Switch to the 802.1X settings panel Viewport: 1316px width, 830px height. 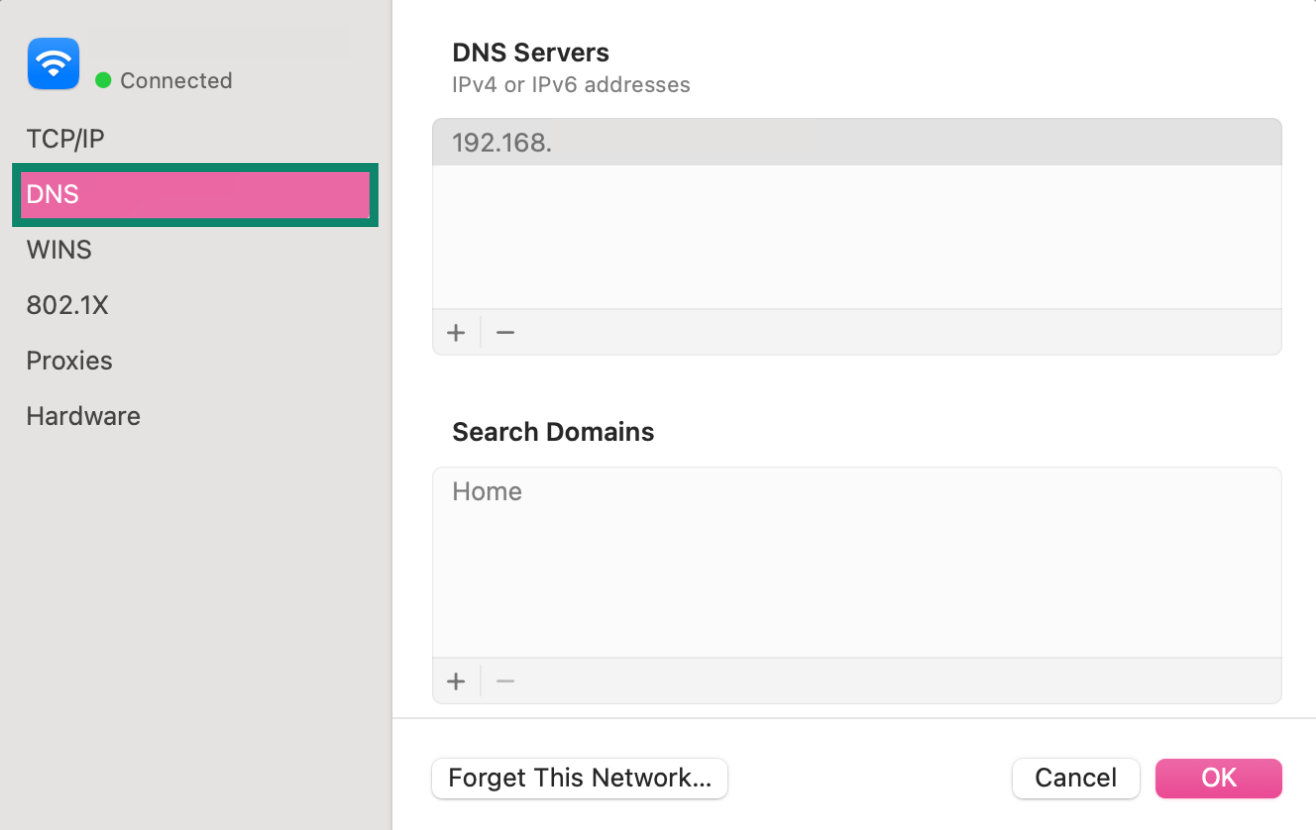pyautogui.click(x=67, y=304)
